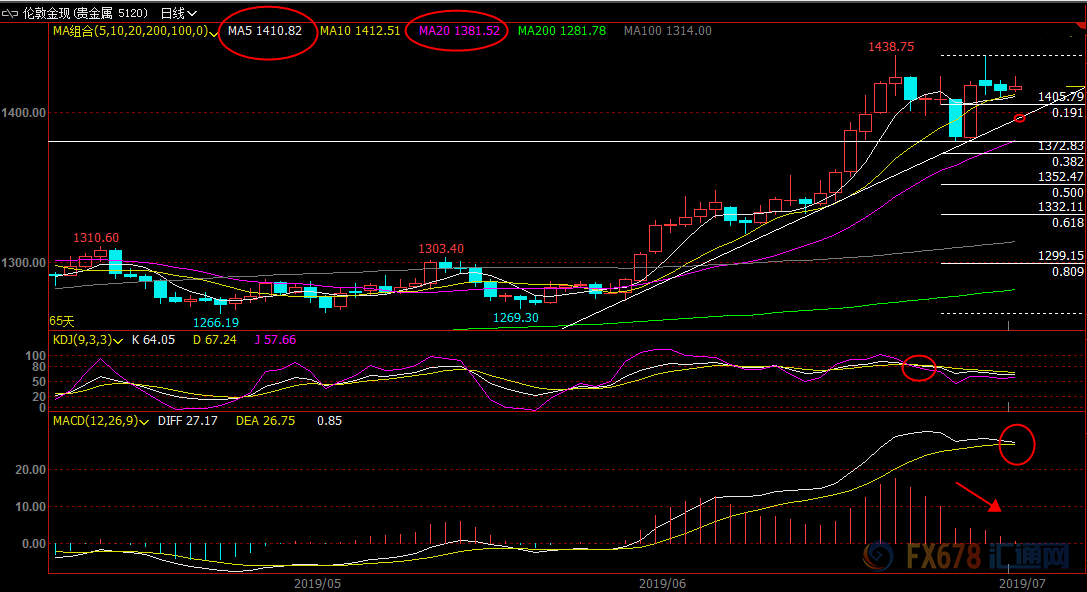Viewport: 1087px width, 592px height.
Task: Expand the KDJ(9,3,3) indicator dropdown
Action: click(118, 340)
